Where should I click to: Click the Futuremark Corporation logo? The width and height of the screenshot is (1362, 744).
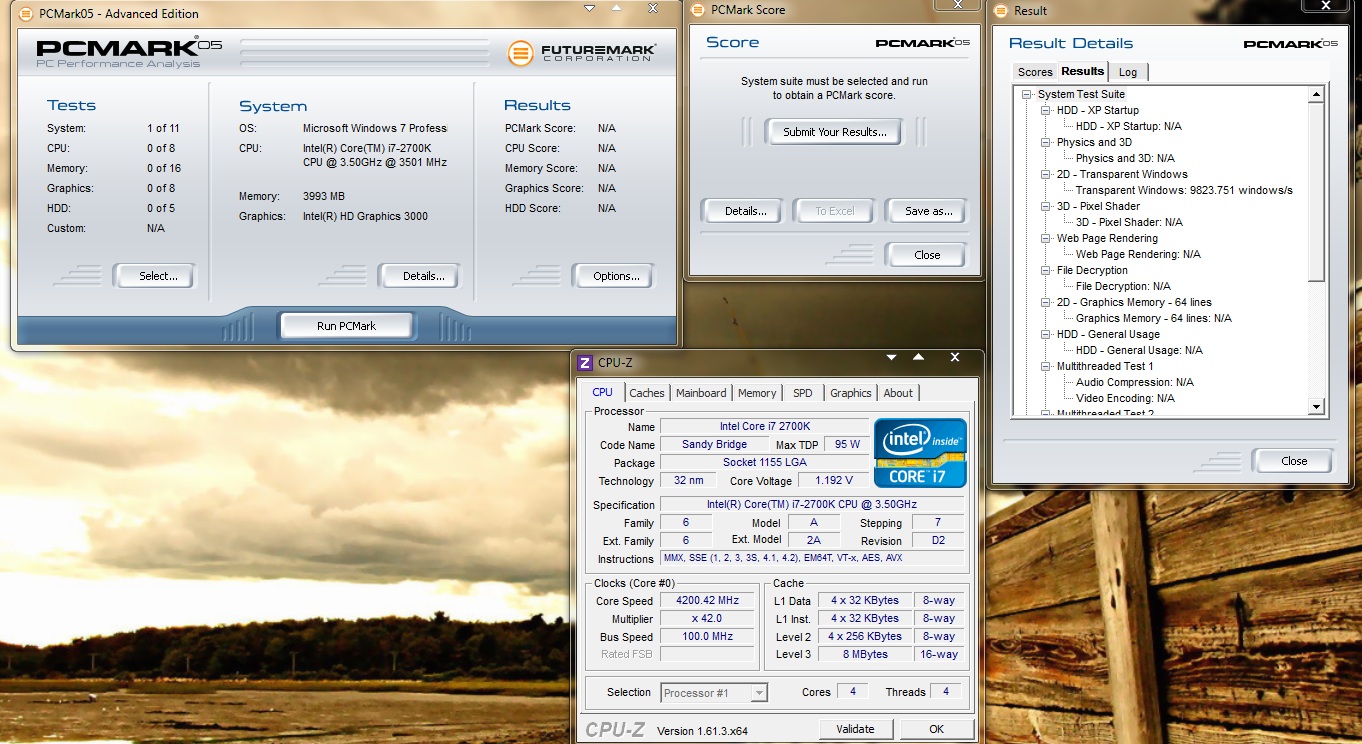pyautogui.click(x=582, y=52)
